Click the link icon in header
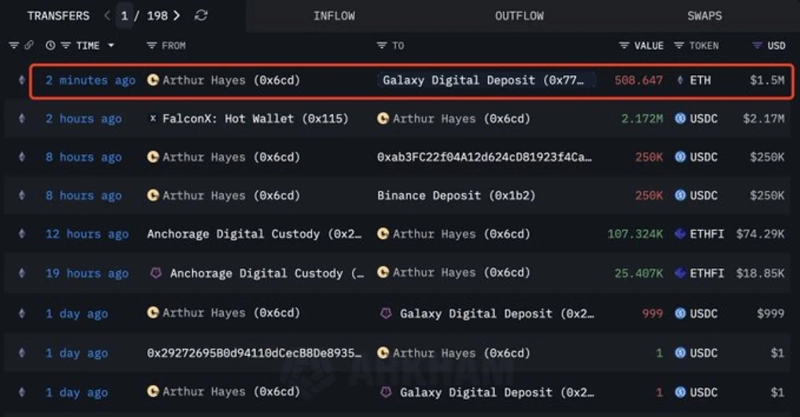Viewport: 800px width, 417px height. (29, 46)
